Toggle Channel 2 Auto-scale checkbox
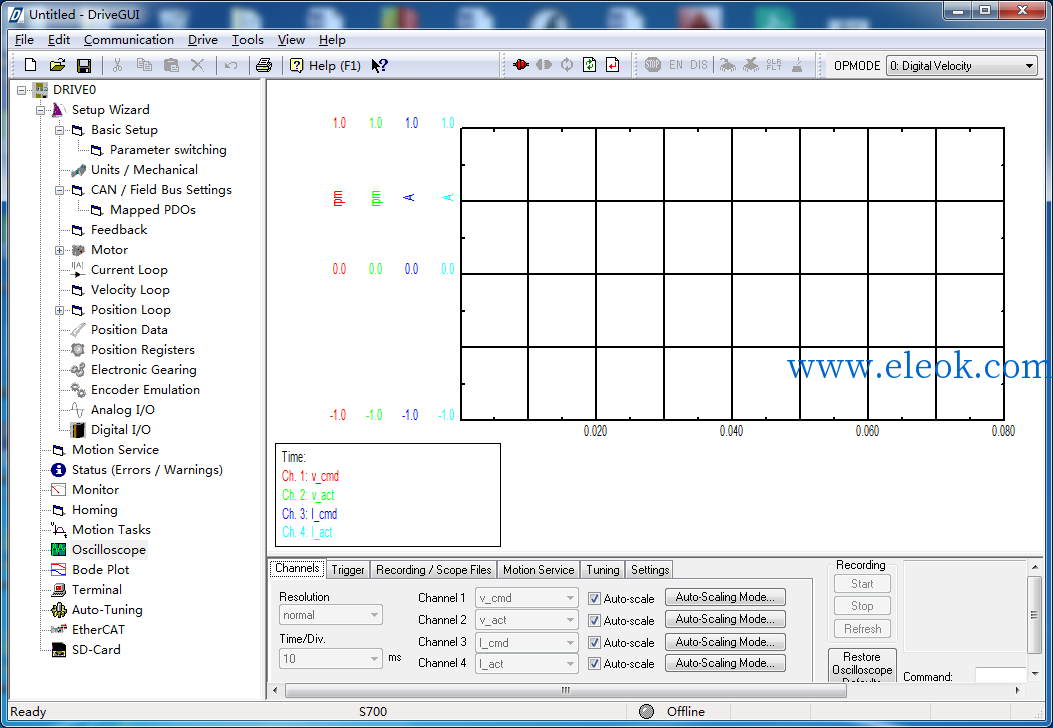1053x728 pixels. click(x=594, y=621)
